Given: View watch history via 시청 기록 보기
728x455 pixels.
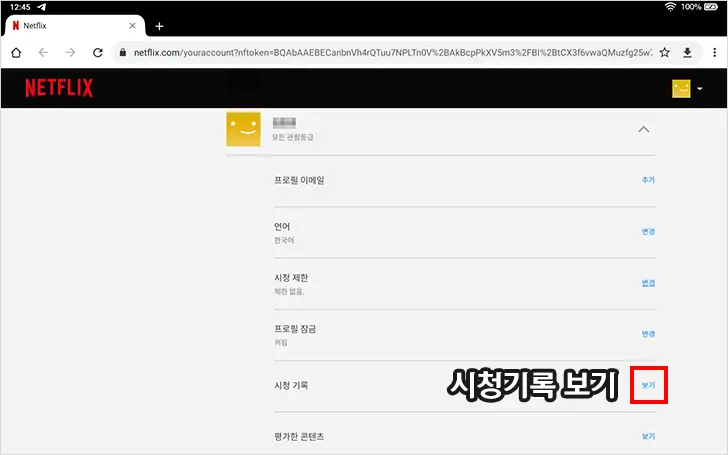Looking at the screenshot, I should 648,385.
